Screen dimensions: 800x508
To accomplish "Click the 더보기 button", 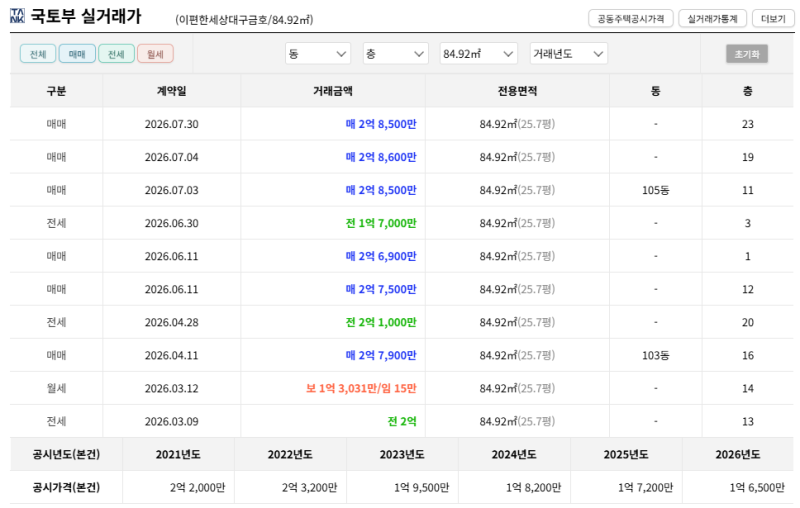I will tap(773, 19).
